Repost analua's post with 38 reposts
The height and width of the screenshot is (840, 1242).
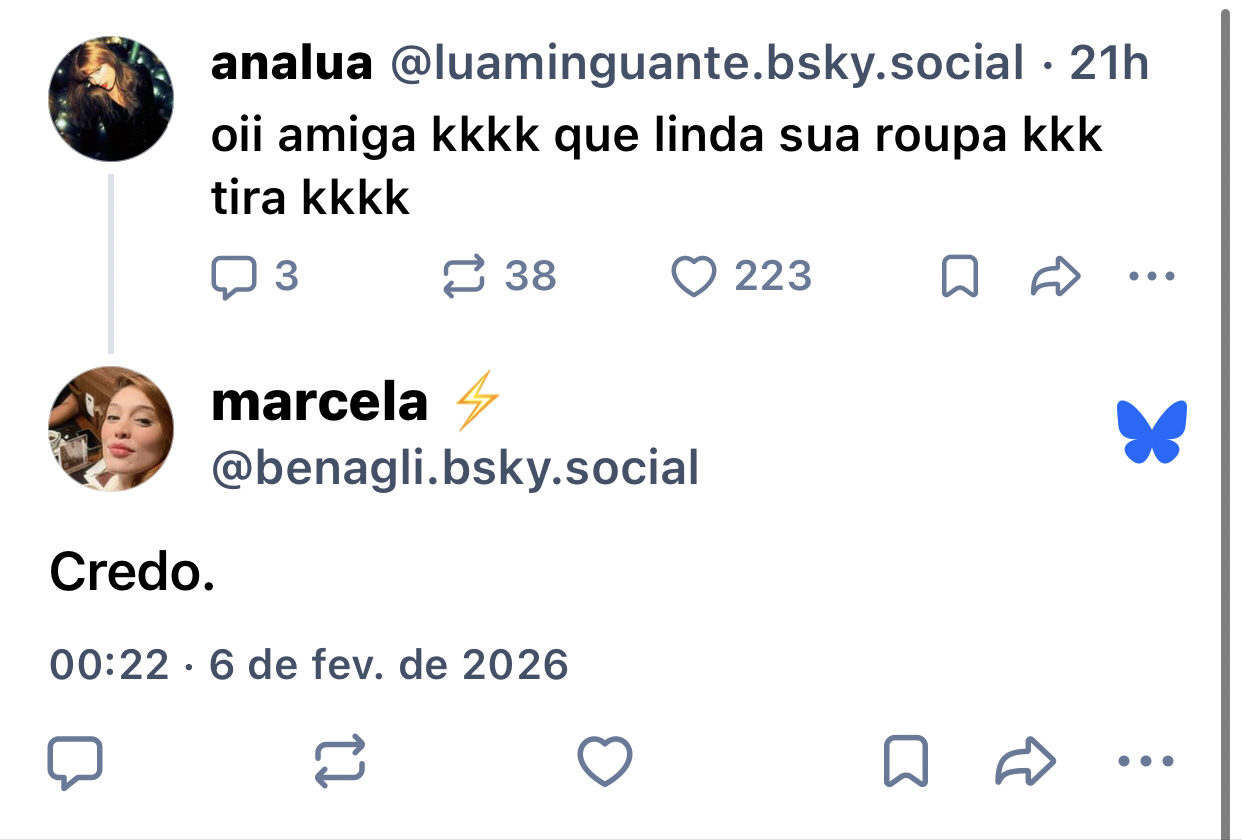click(x=463, y=277)
